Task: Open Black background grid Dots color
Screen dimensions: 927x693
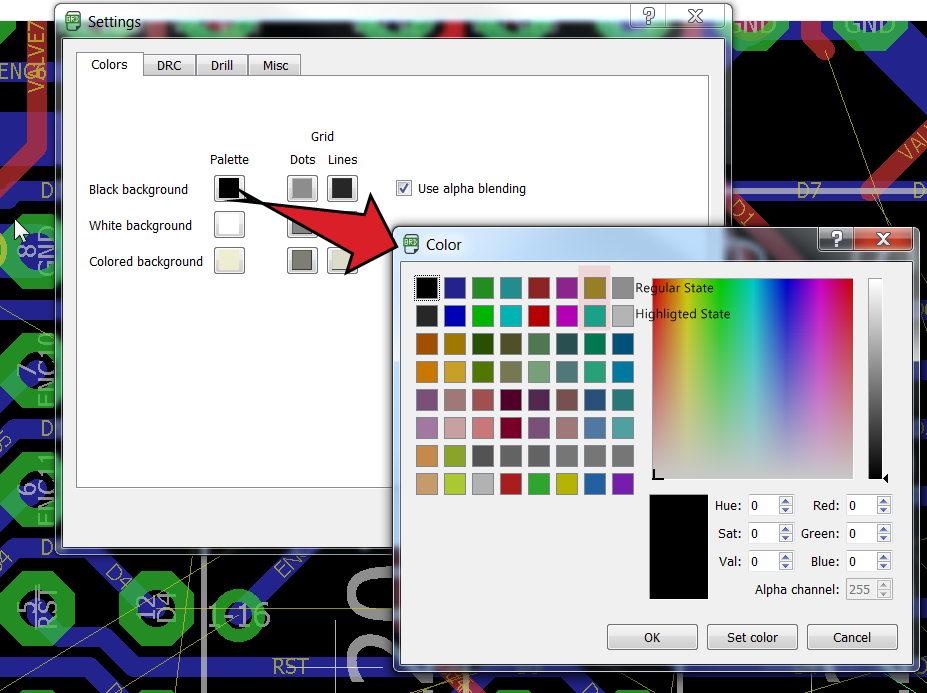Action: [302, 189]
